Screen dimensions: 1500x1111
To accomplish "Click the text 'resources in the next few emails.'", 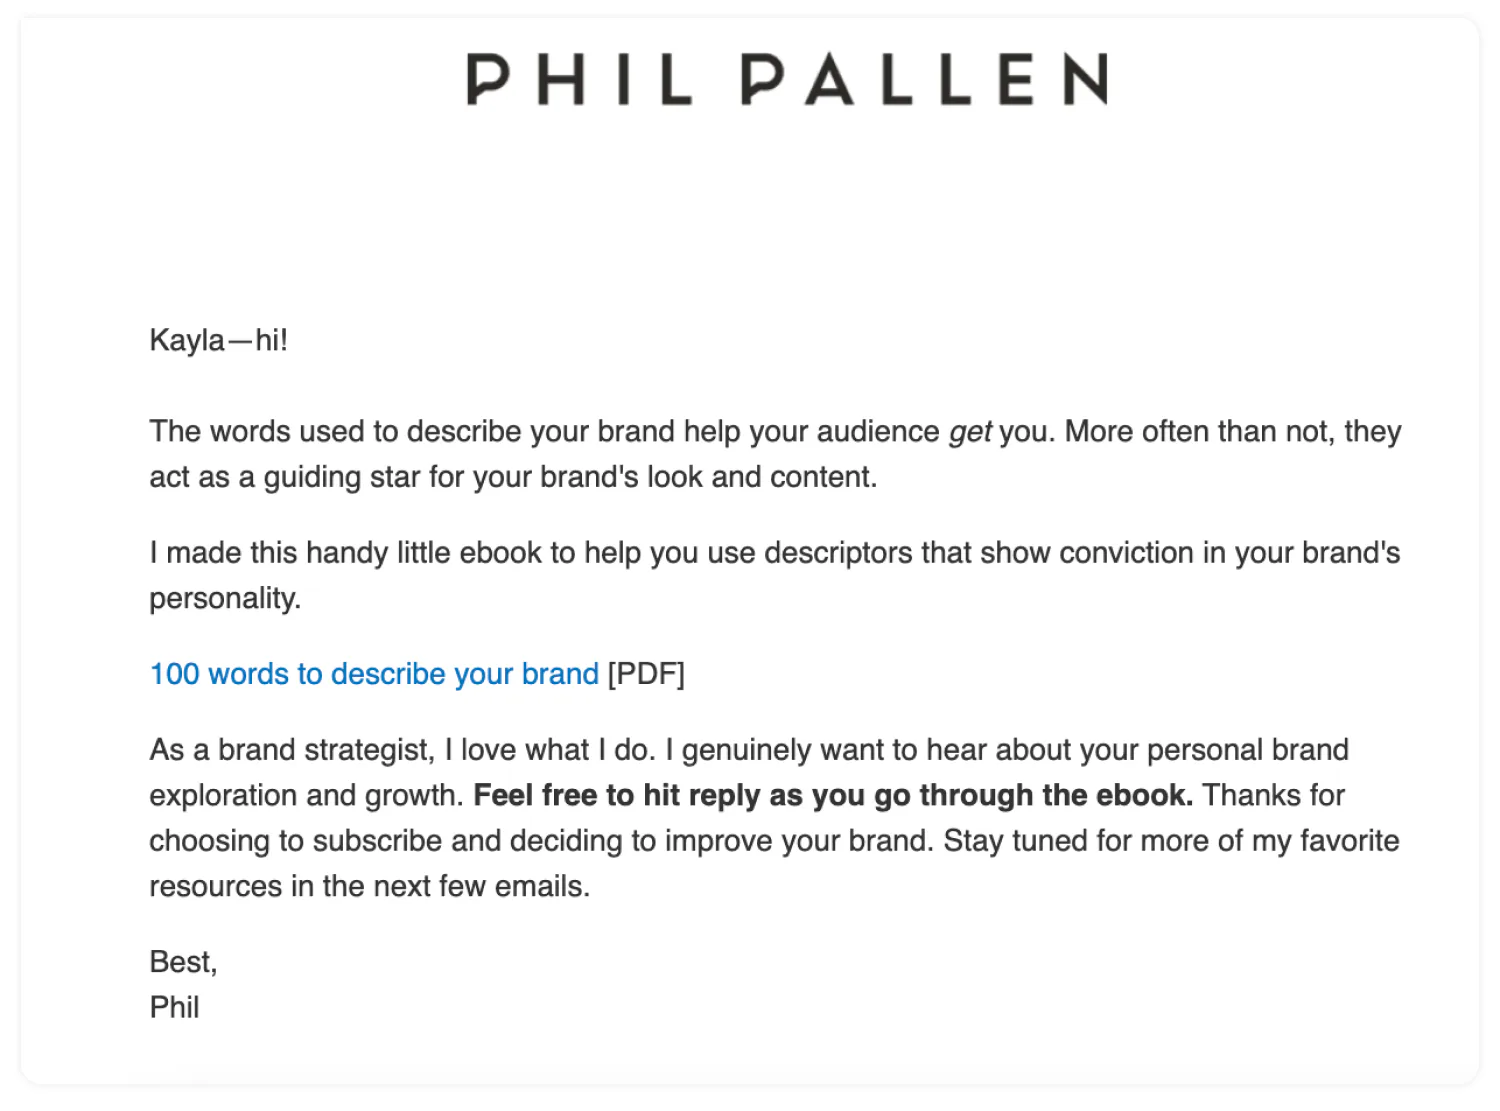I will pos(369,887).
